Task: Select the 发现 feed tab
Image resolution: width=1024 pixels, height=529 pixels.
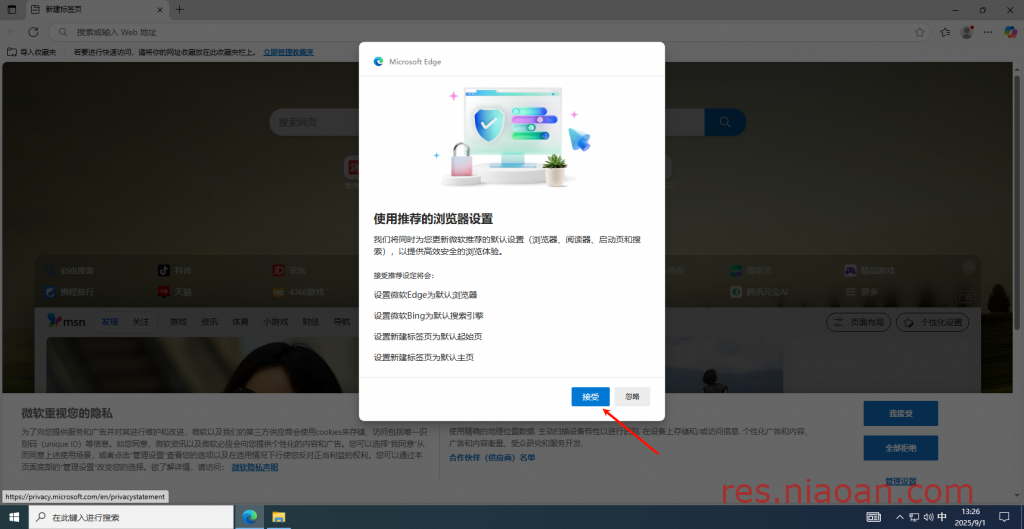Action: click(x=110, y=322)
